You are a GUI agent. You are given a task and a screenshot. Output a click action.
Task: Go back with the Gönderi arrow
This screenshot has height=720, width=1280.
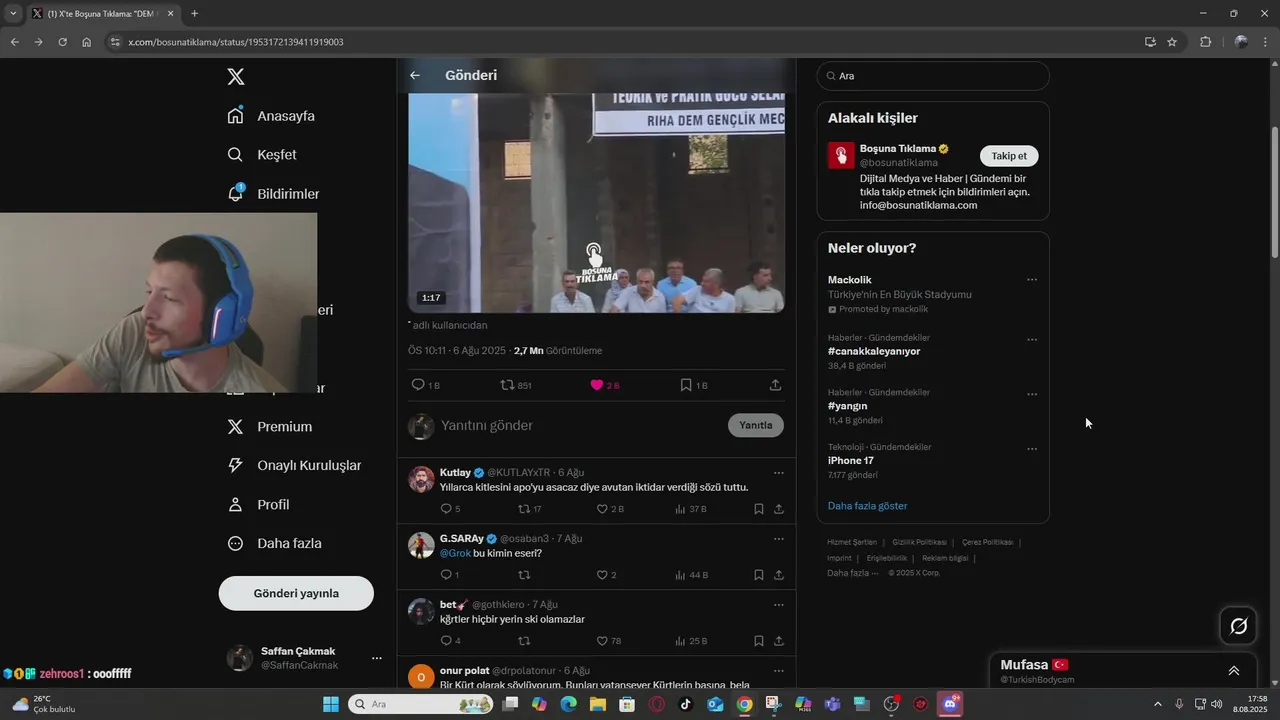(415, 75)
